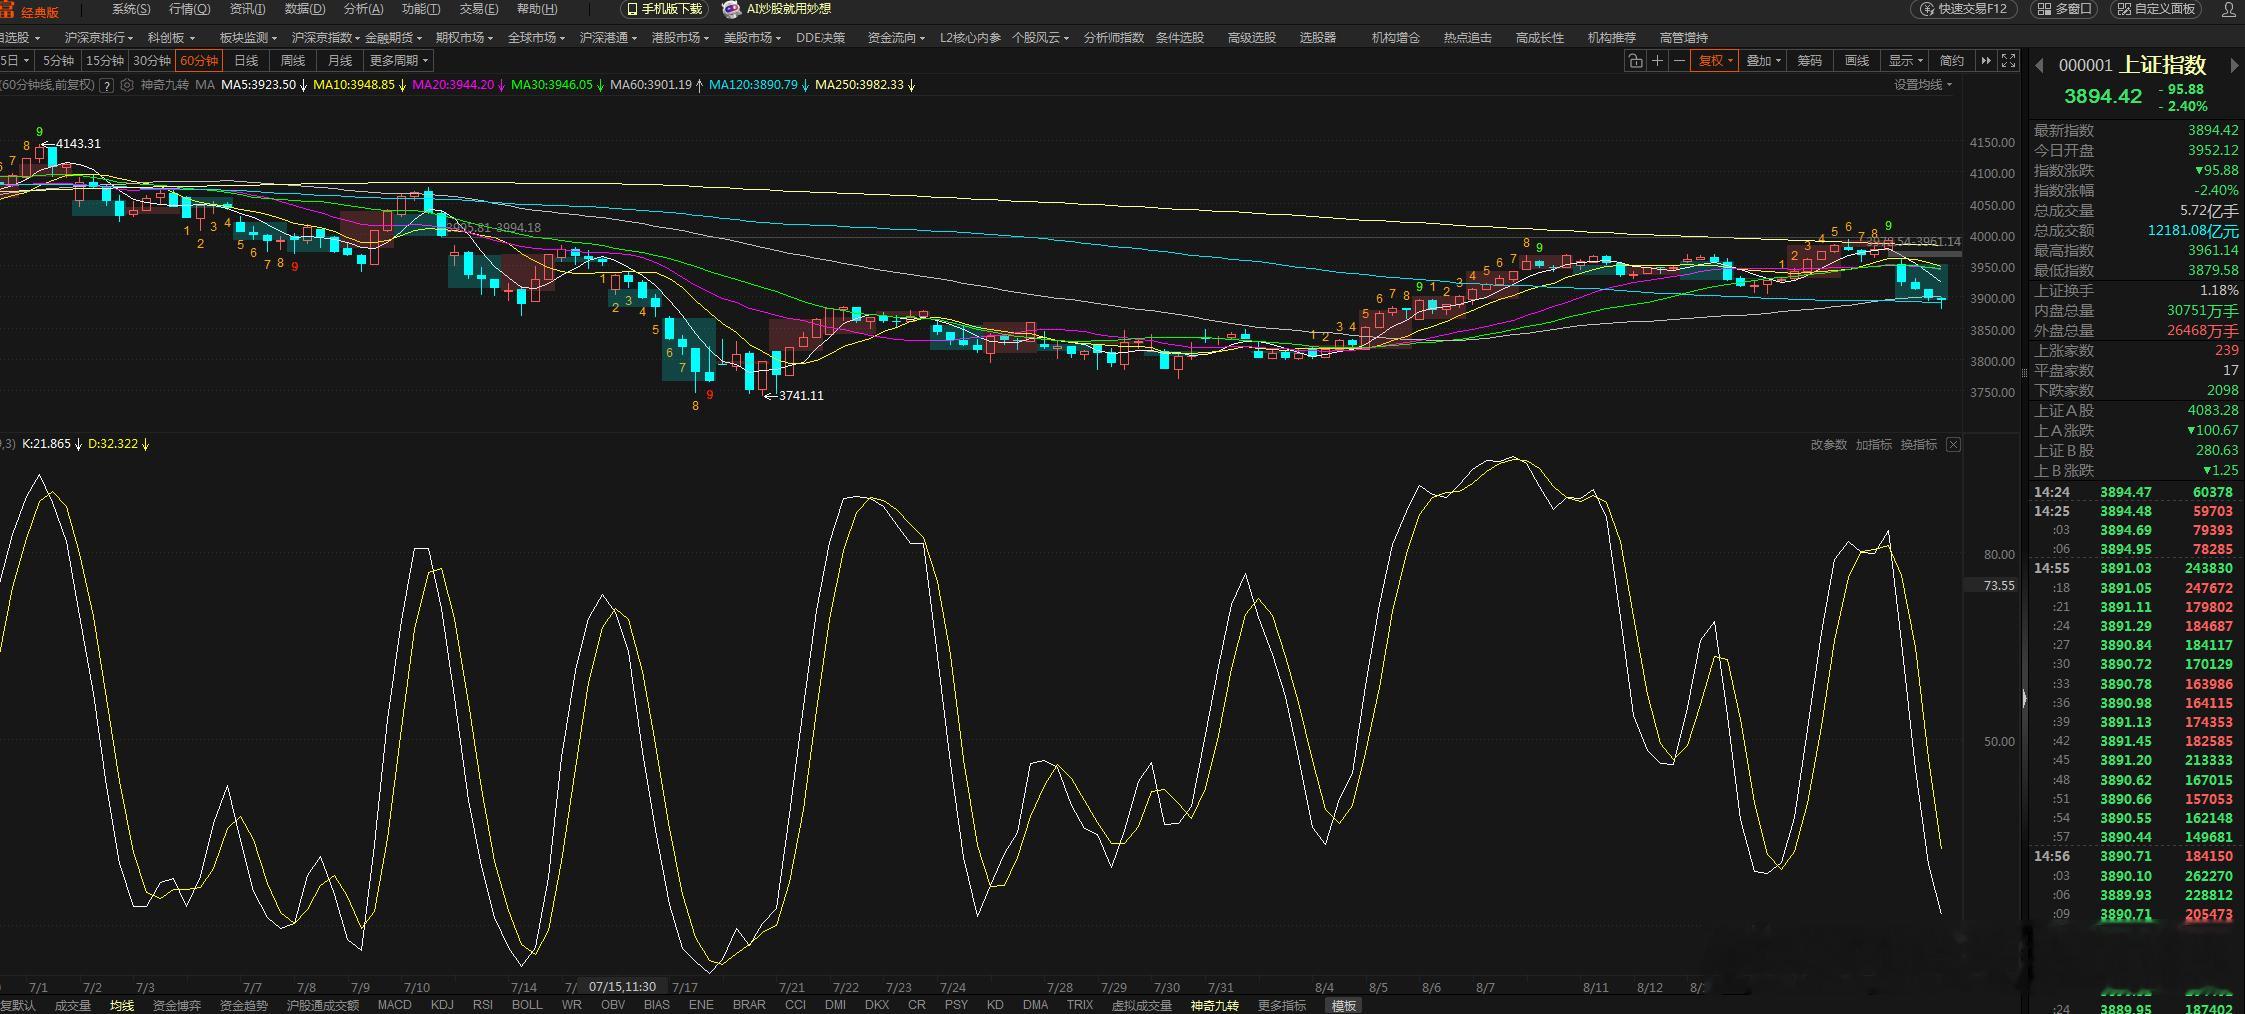
Task: Zoom in chart with plus icon
Action: (x=1657, y=61)
